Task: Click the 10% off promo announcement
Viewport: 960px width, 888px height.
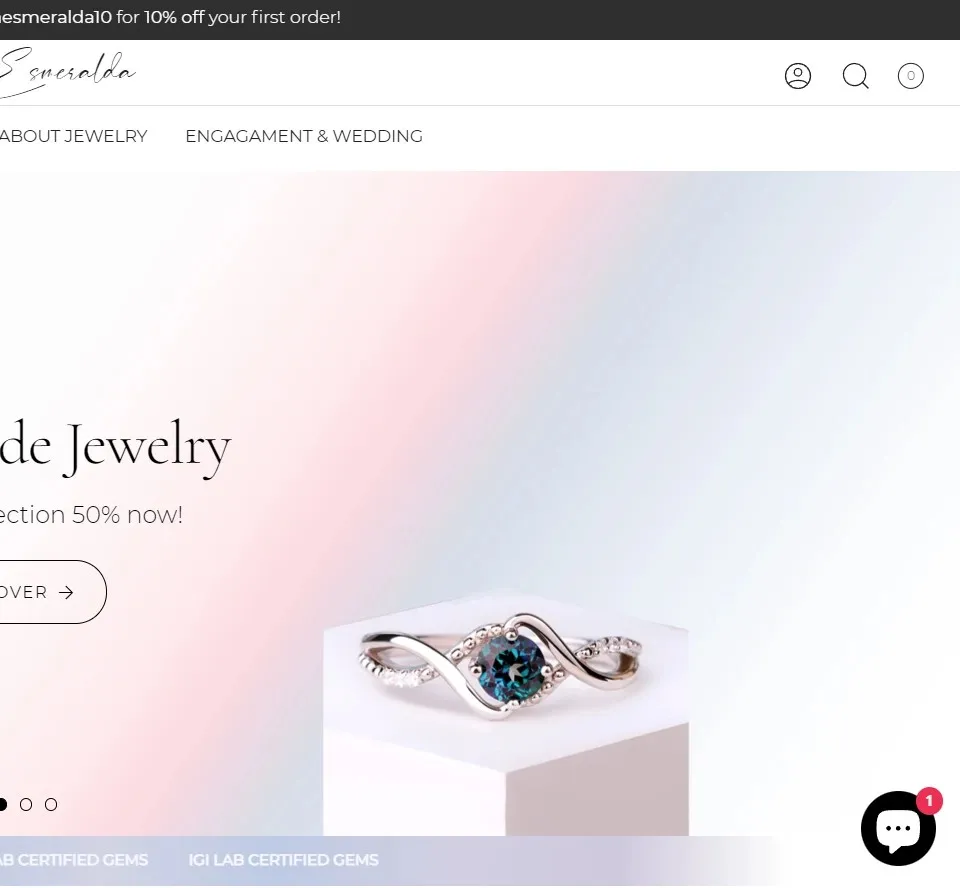Action: pos(170,17)
